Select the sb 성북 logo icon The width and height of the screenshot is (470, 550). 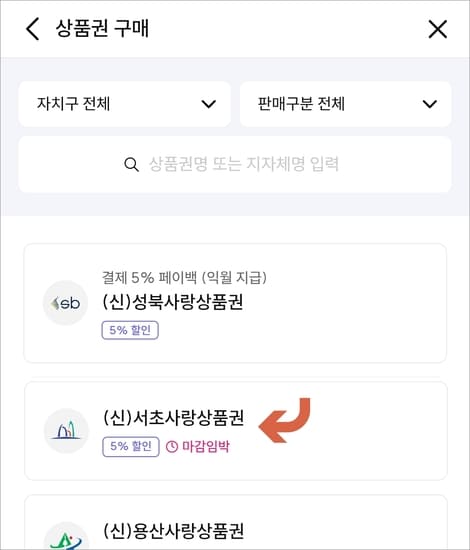[66, 303]
